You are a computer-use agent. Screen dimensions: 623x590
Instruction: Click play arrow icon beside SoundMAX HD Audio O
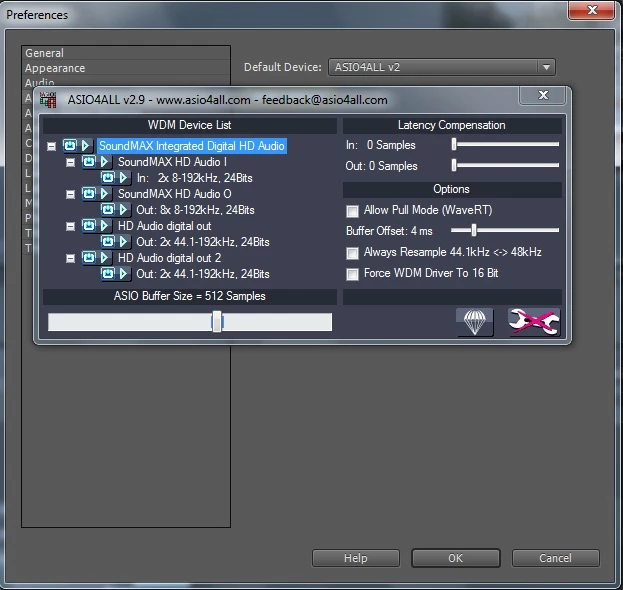pyautogui.click(x=104, y=193)
